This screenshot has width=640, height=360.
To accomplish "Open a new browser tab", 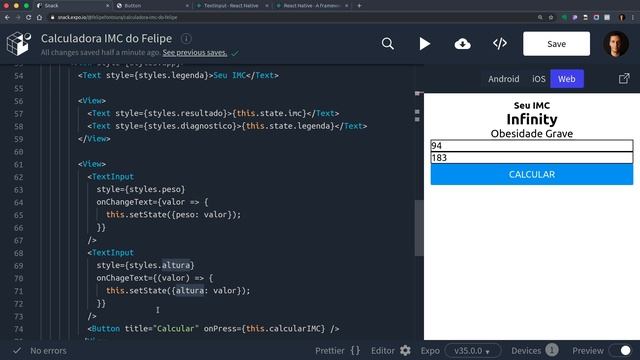I will tap(359, 6).
